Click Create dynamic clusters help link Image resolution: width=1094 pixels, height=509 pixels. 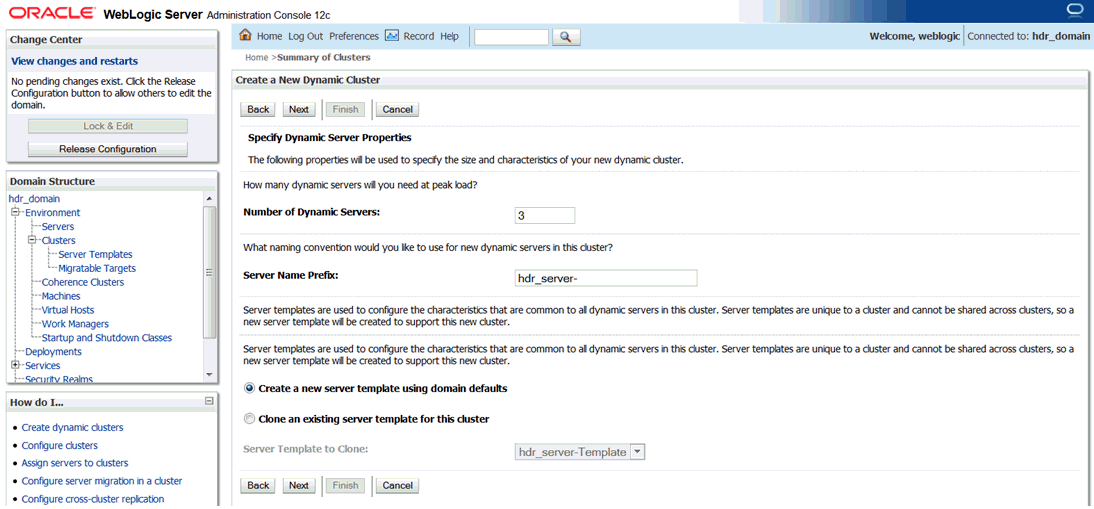pyautogui.click(x=73, y=427)
